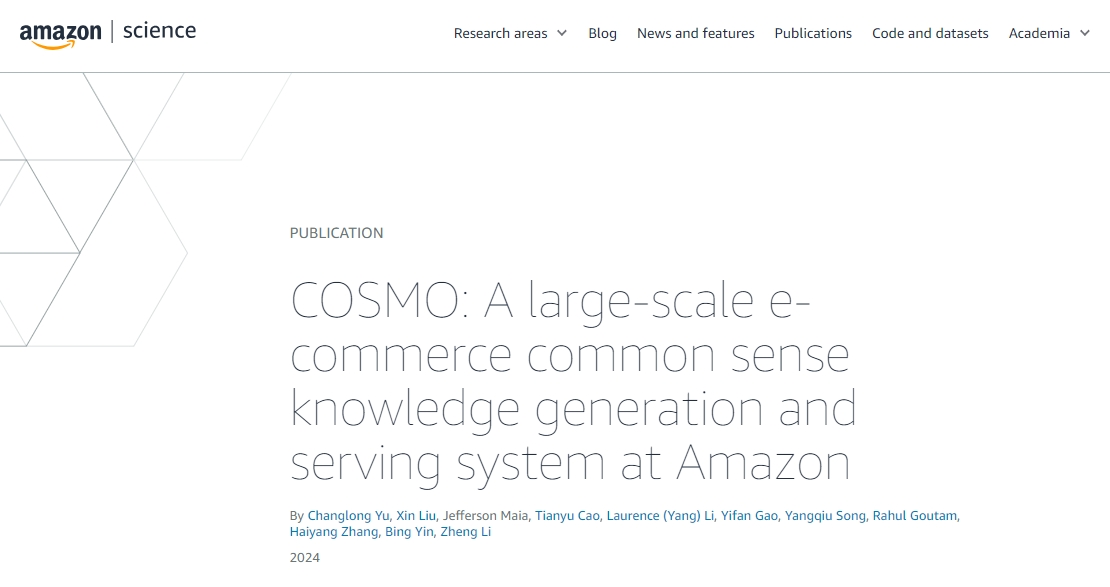Visit Zheng Li's author profile
The height and width of the screenshot is (587, 1110).
466,532
